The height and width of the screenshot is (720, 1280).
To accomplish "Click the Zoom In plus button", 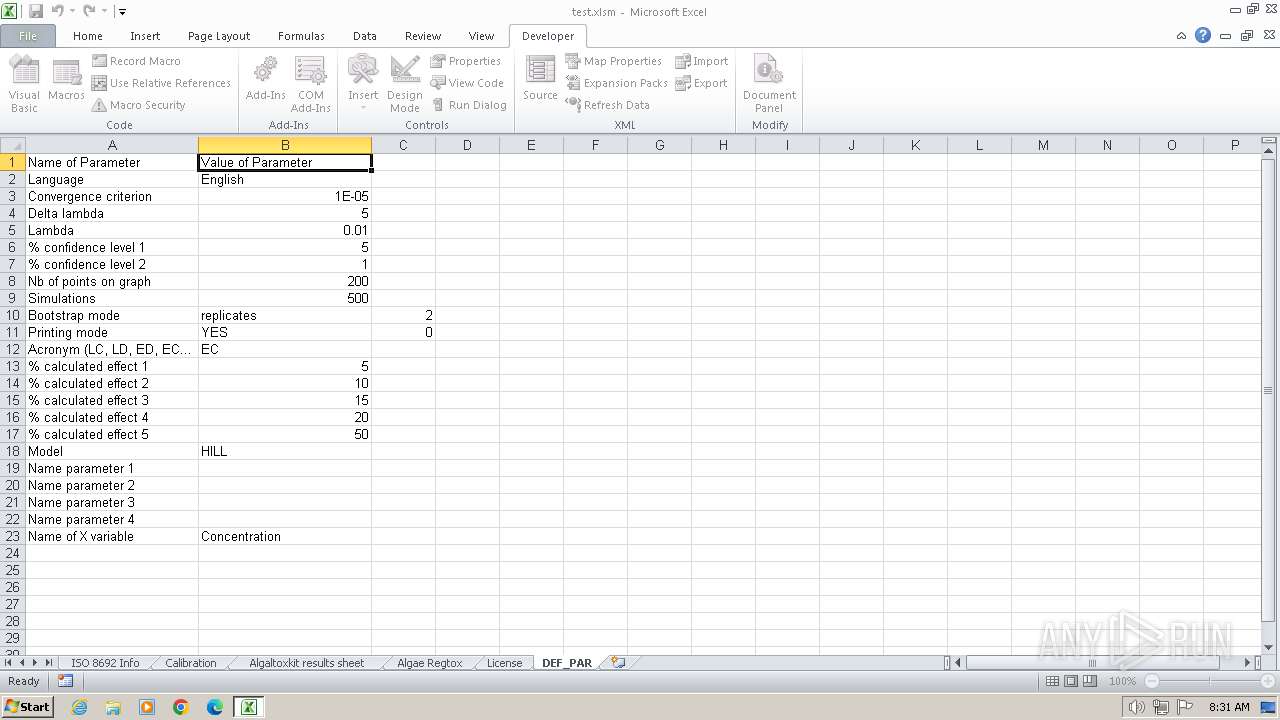I will click(1268, 681).
